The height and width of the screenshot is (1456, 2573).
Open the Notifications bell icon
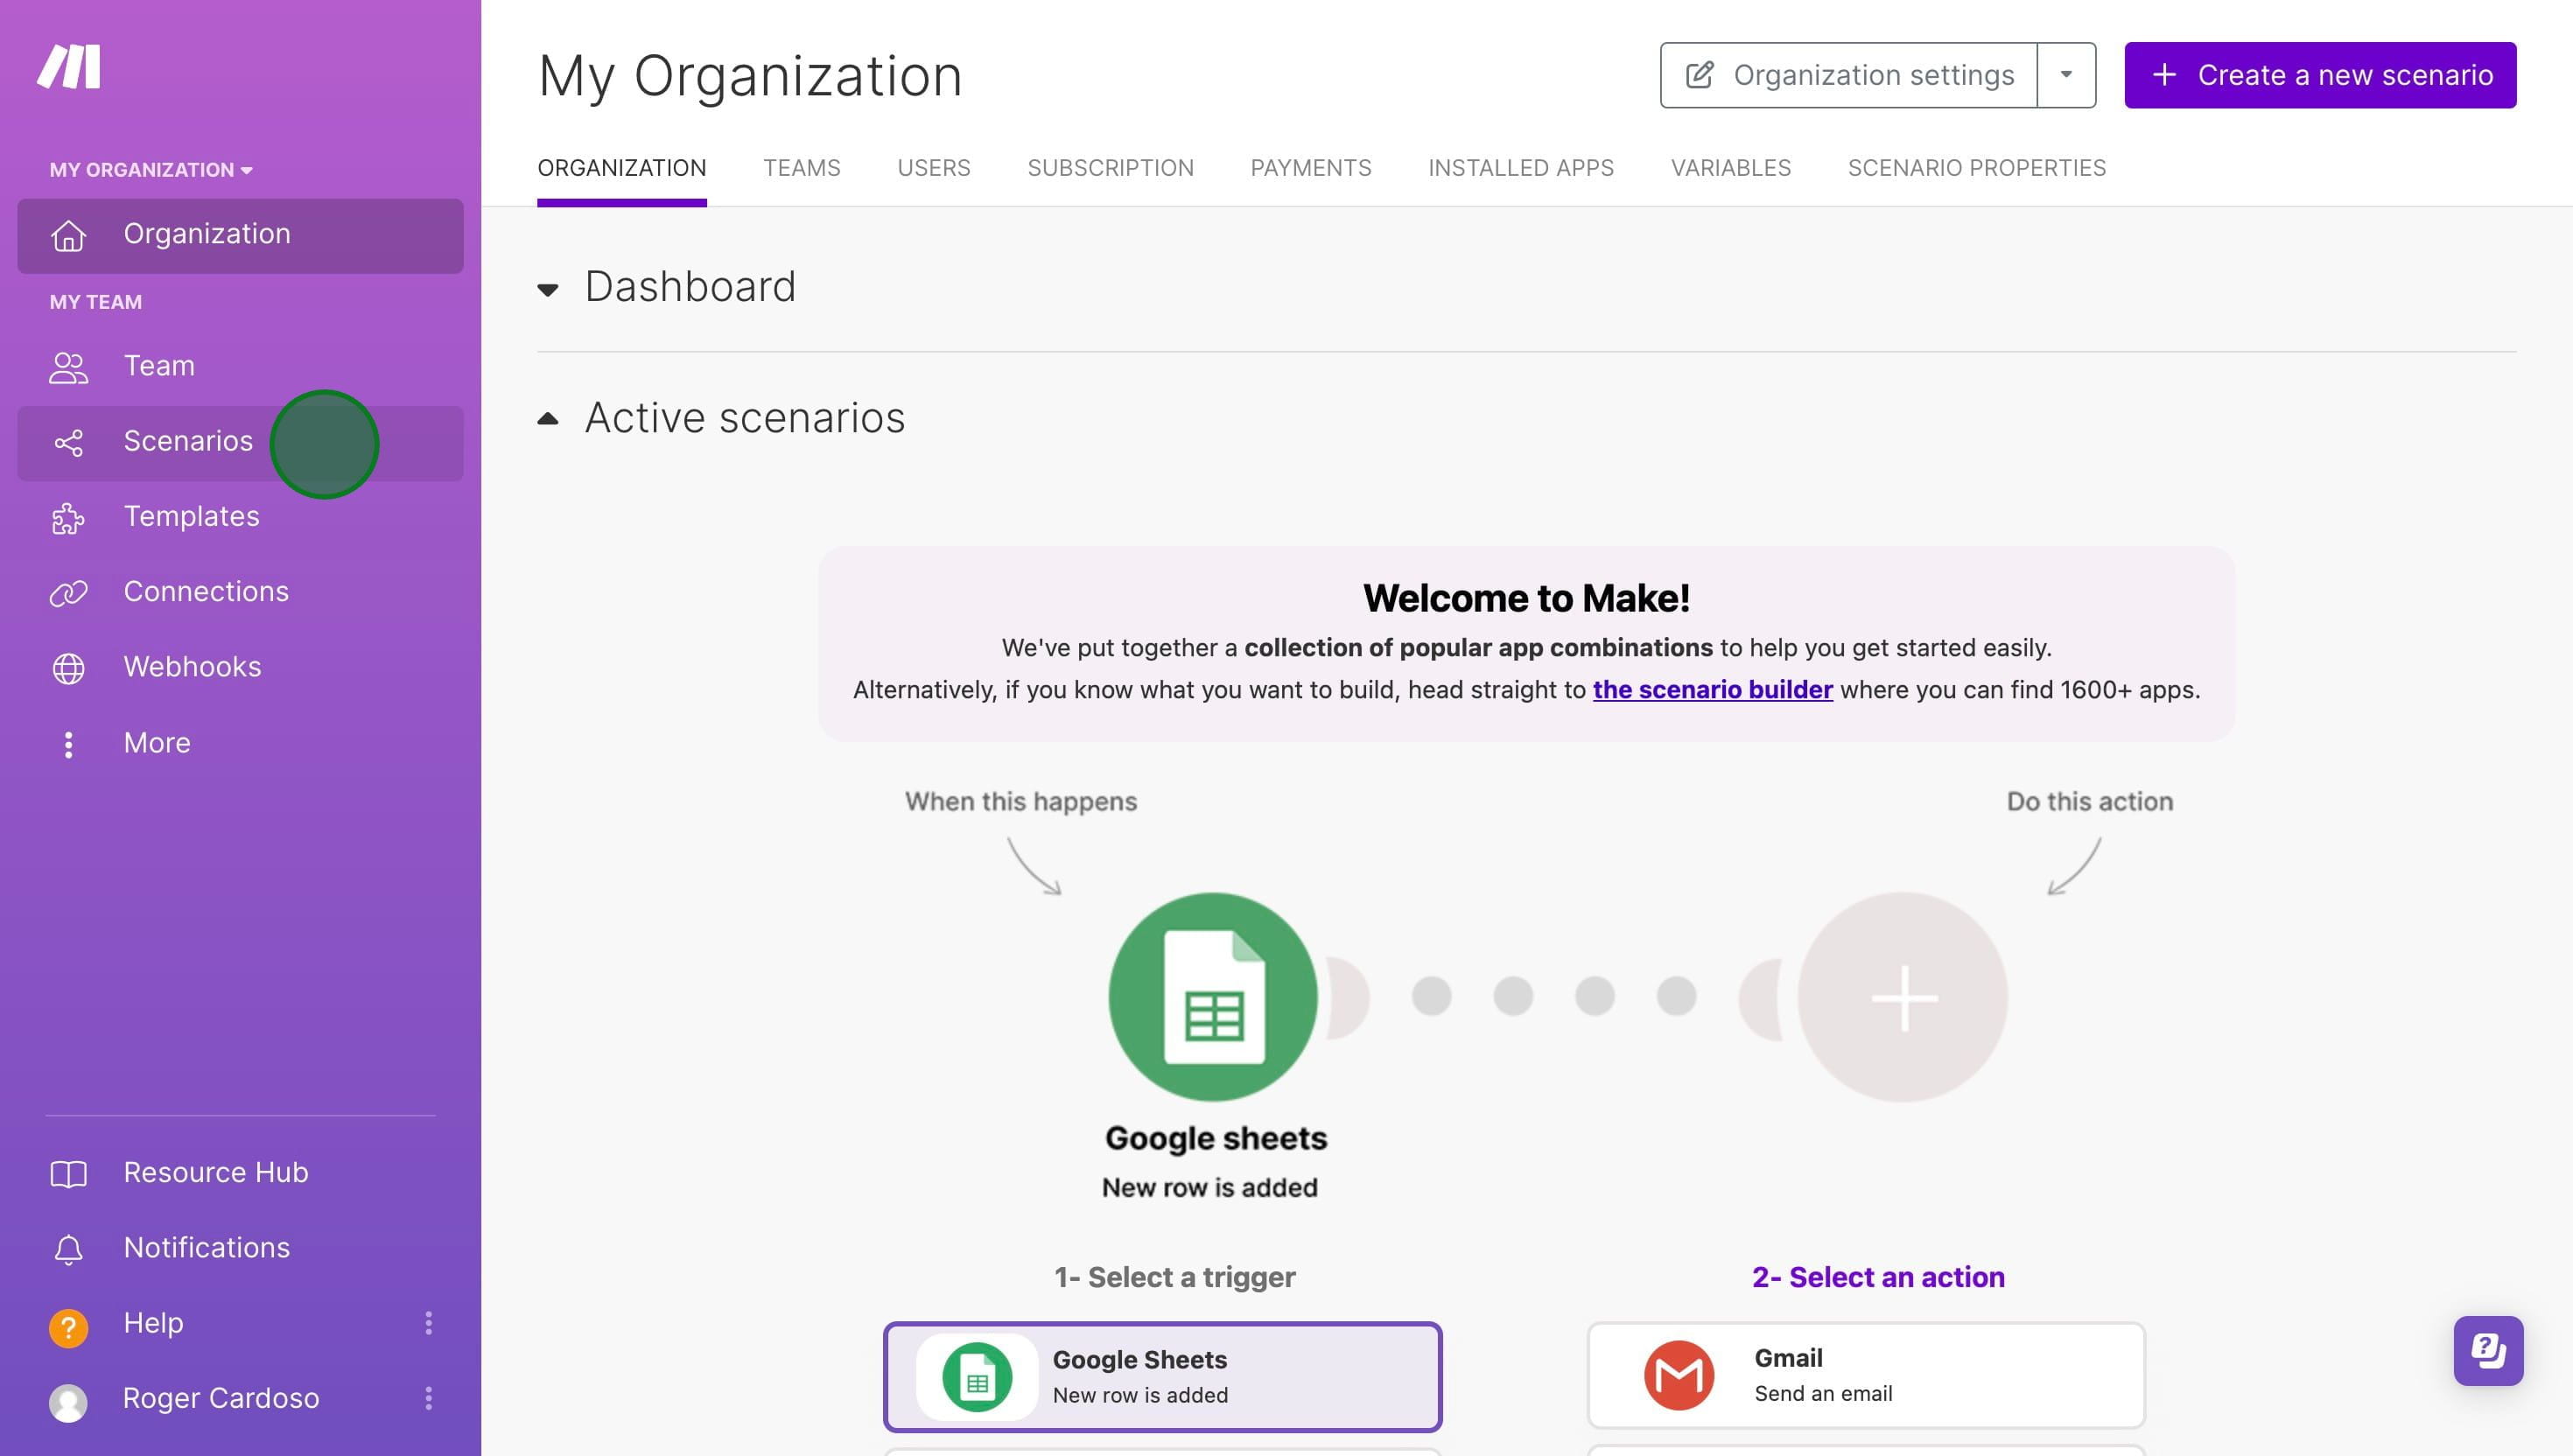68,1249
